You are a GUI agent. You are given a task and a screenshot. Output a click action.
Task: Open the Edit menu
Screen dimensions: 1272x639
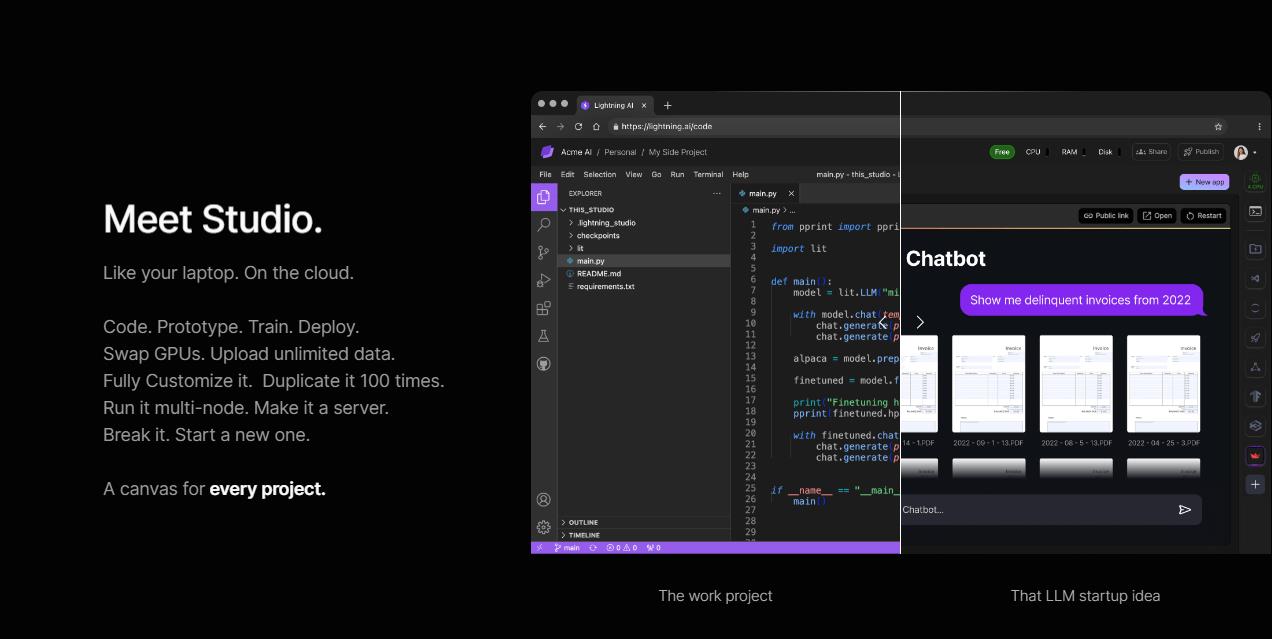pos(567,174)
